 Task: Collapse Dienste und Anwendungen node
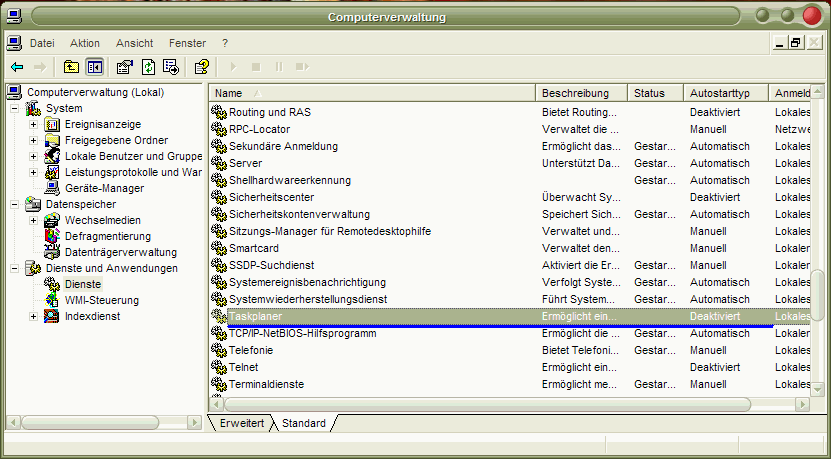point(14,268)
